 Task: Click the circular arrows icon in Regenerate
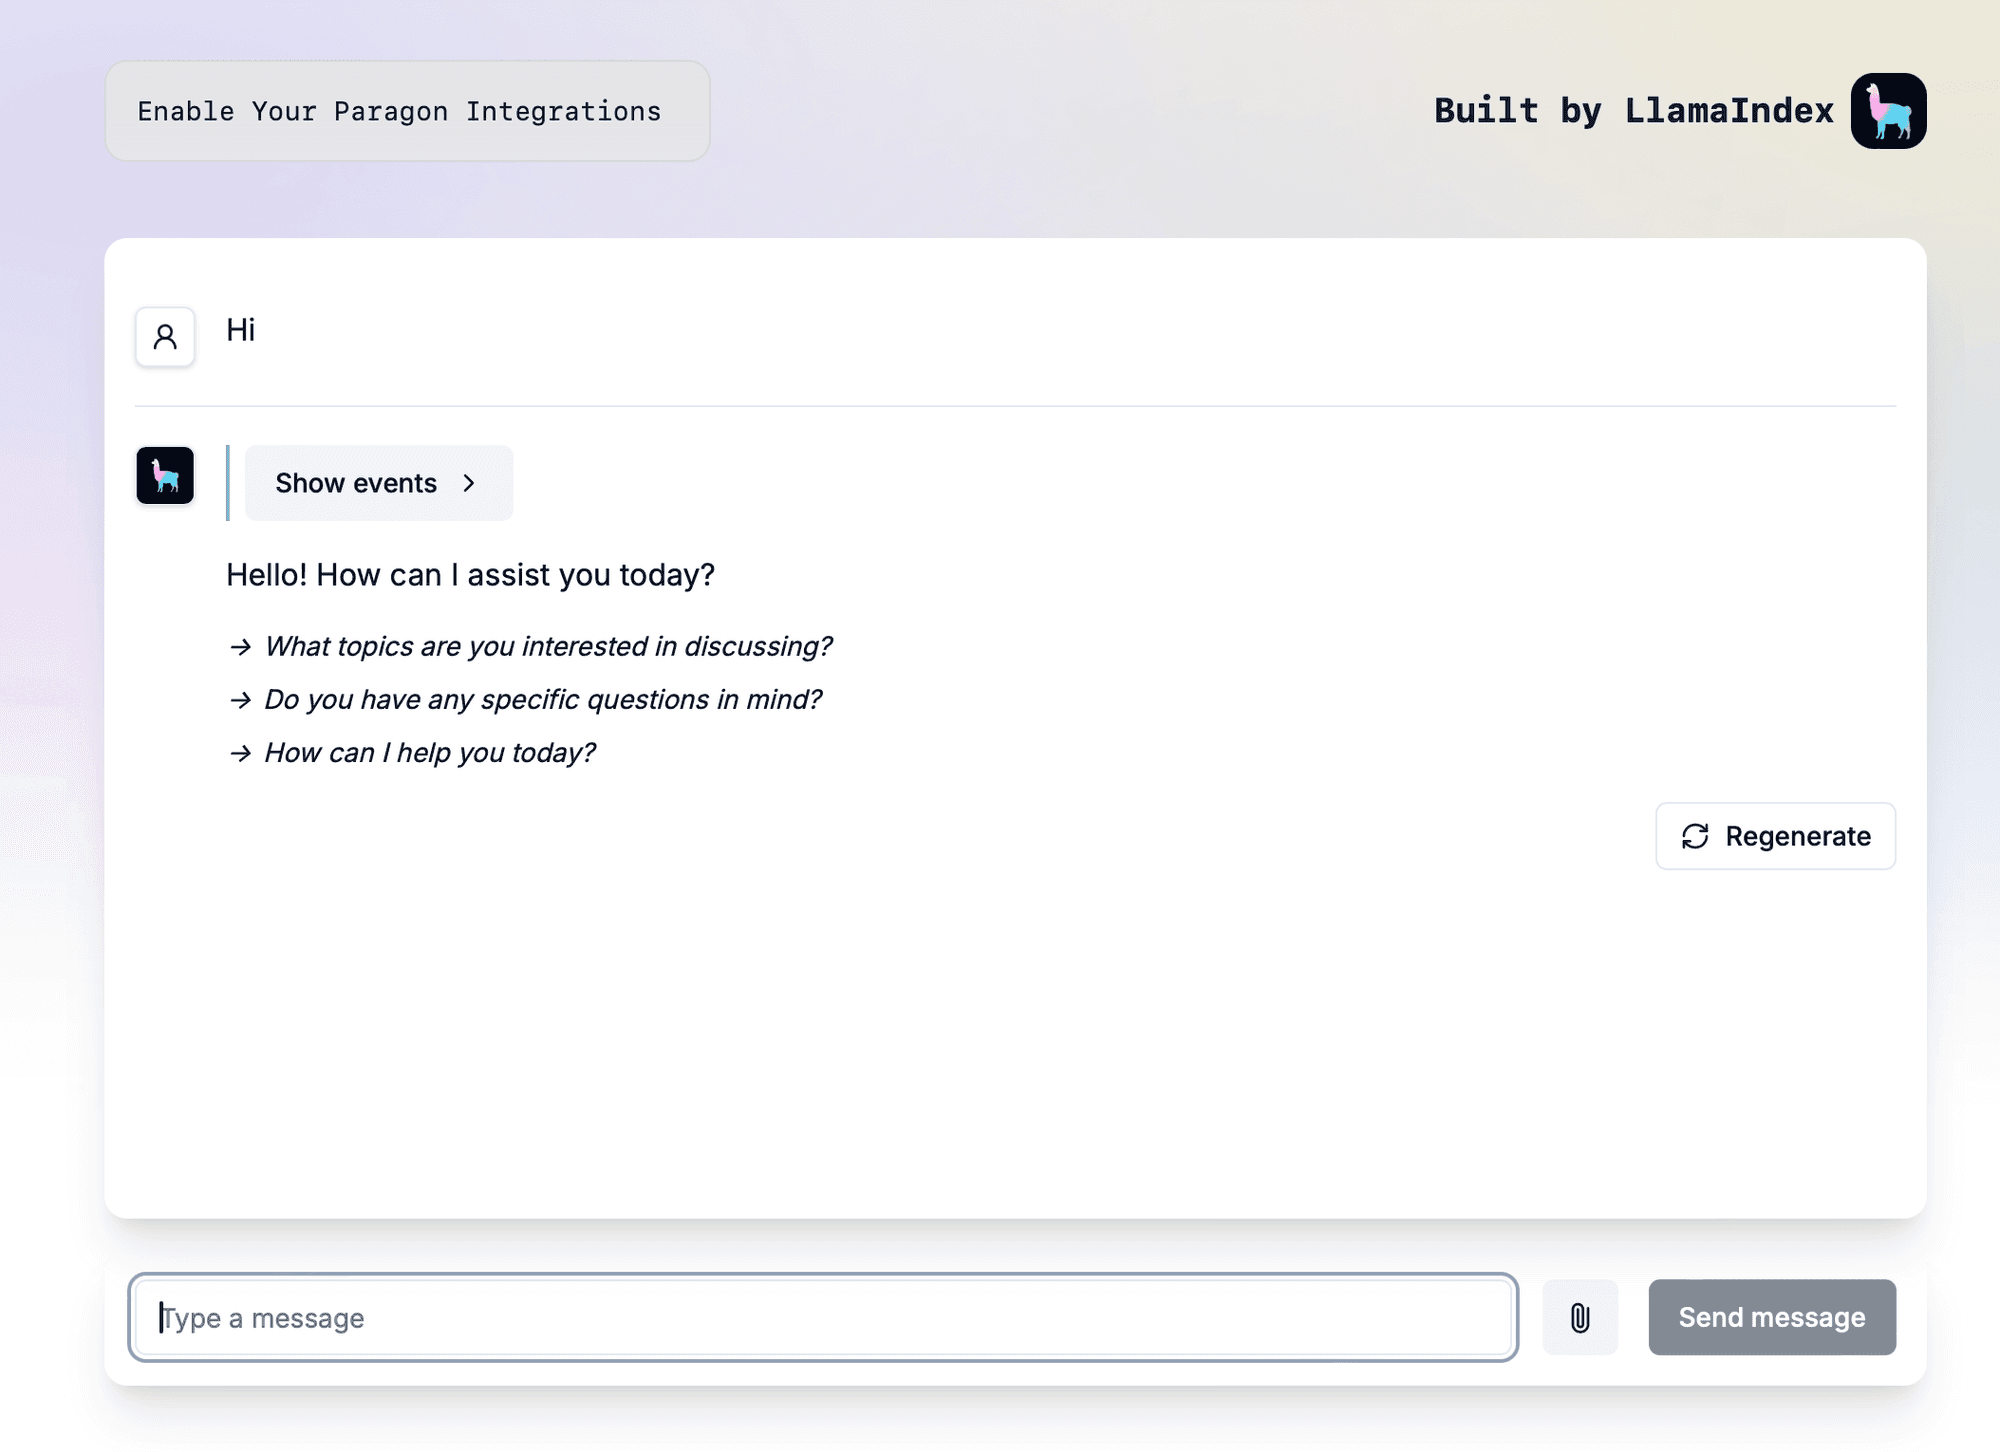point(1695,836)
